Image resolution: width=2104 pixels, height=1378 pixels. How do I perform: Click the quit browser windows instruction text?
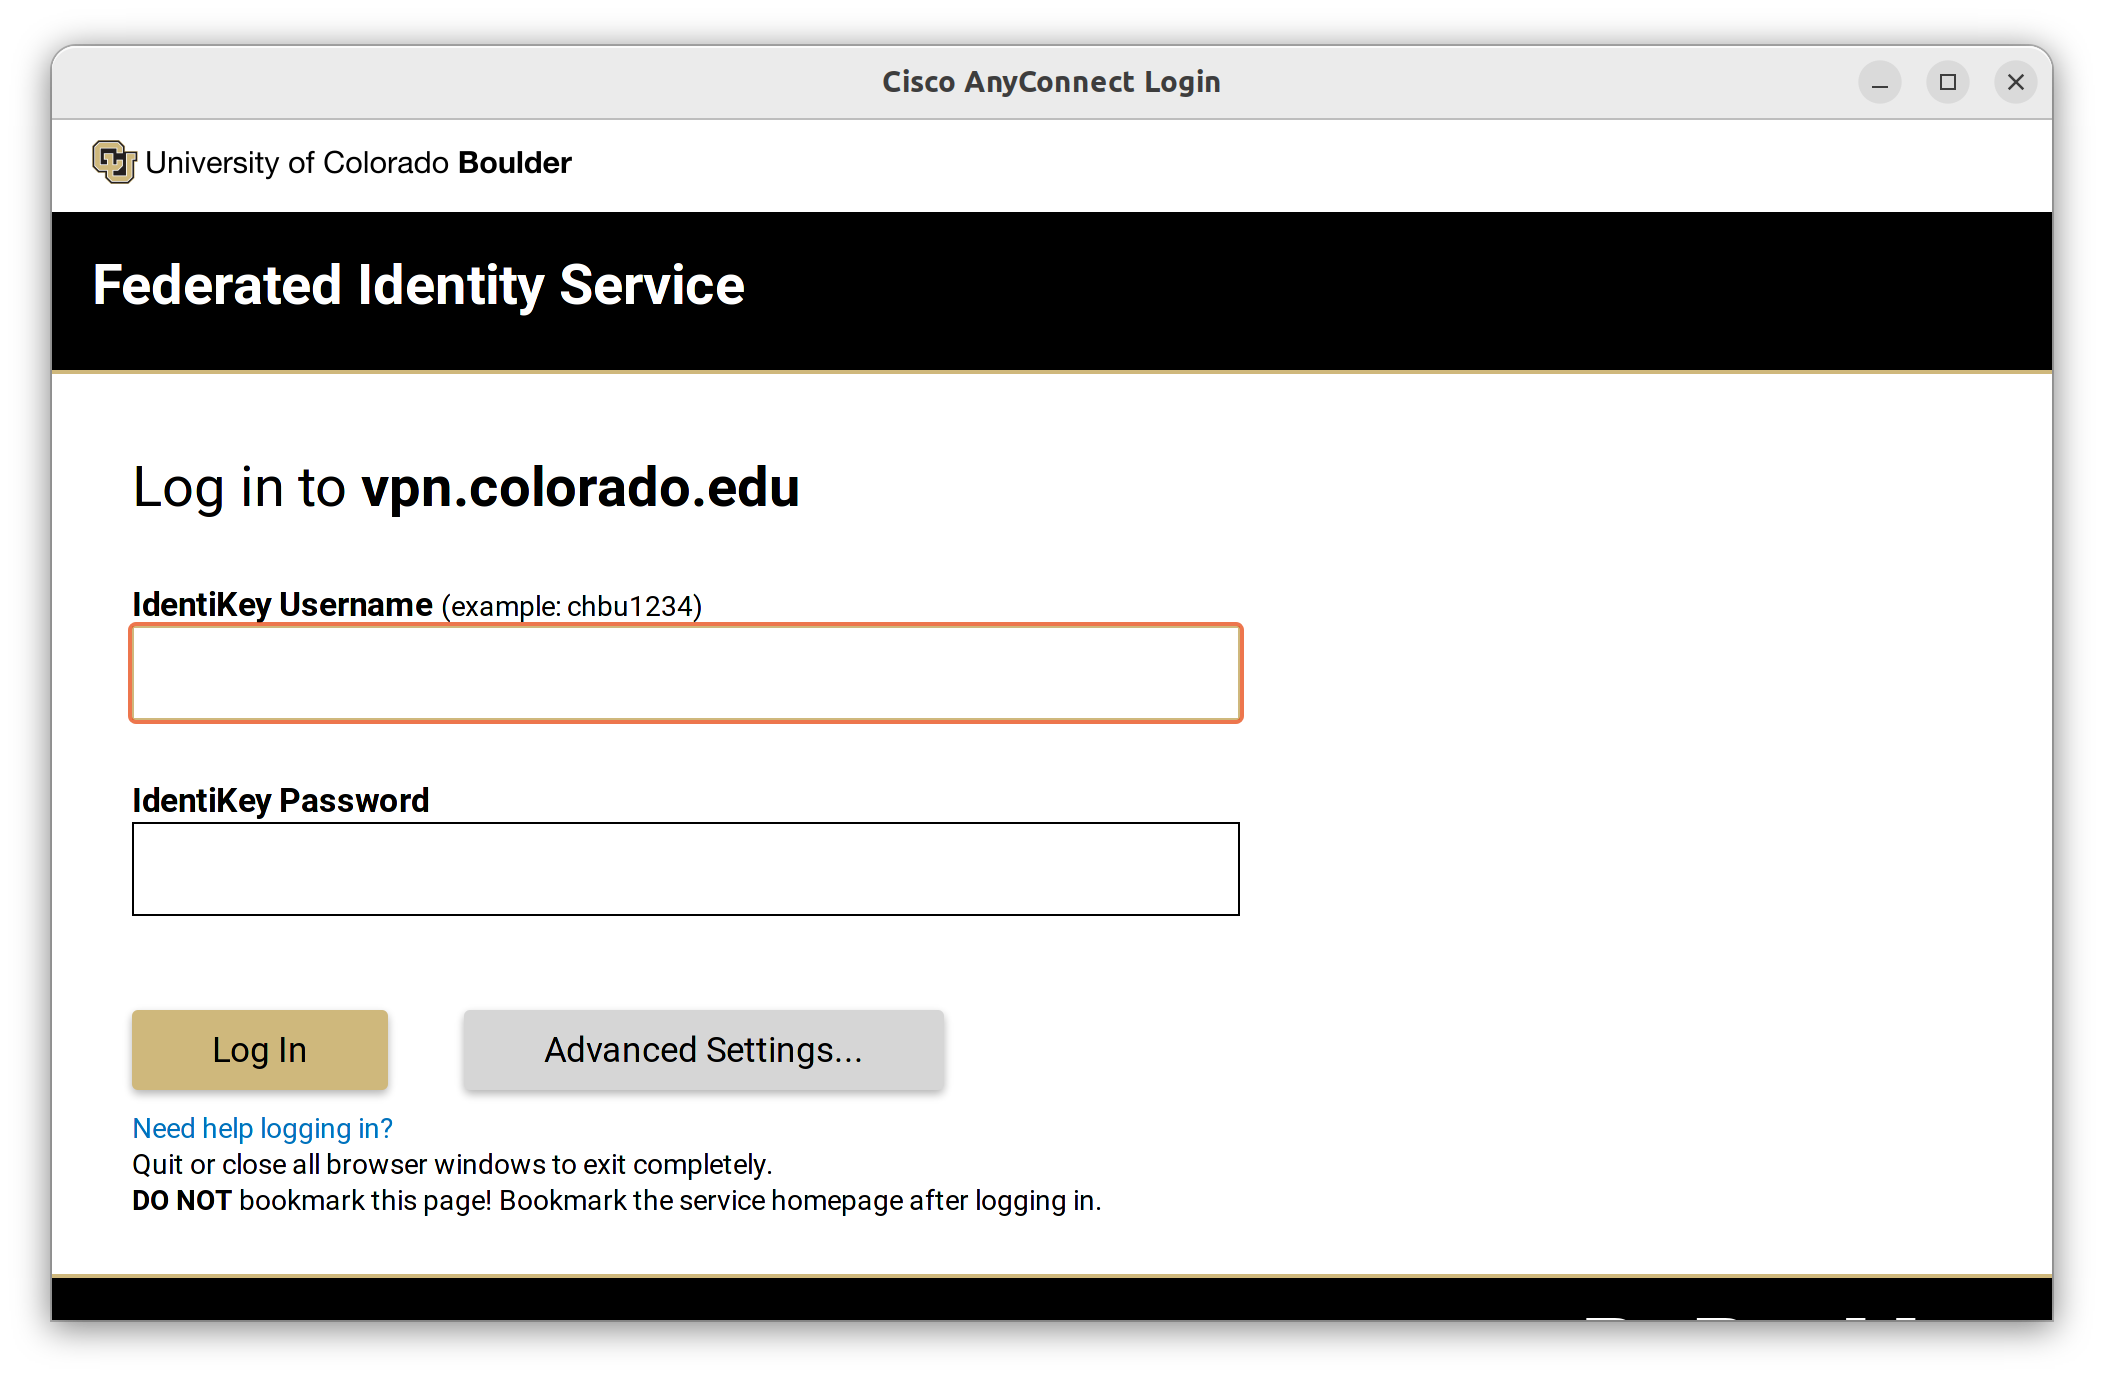tap(452, 1164)
